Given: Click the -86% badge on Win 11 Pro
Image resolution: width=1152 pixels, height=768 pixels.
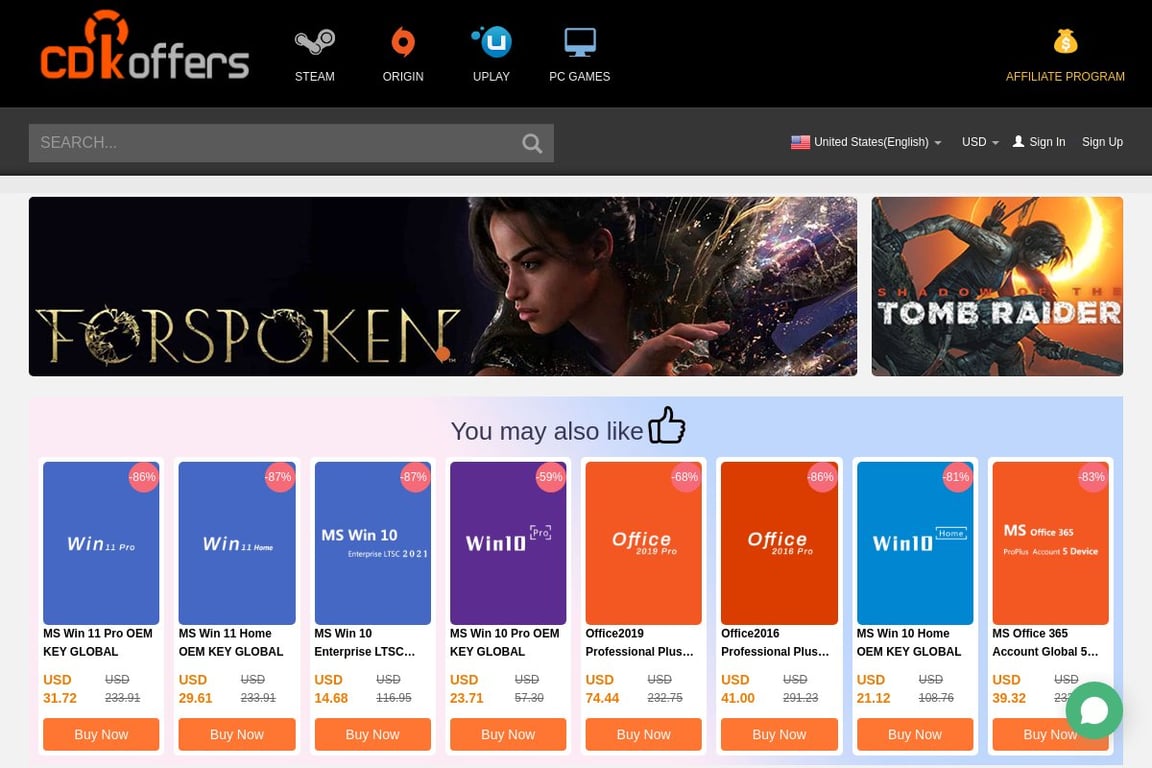Looking at the screenshot, I should [143, 477].
